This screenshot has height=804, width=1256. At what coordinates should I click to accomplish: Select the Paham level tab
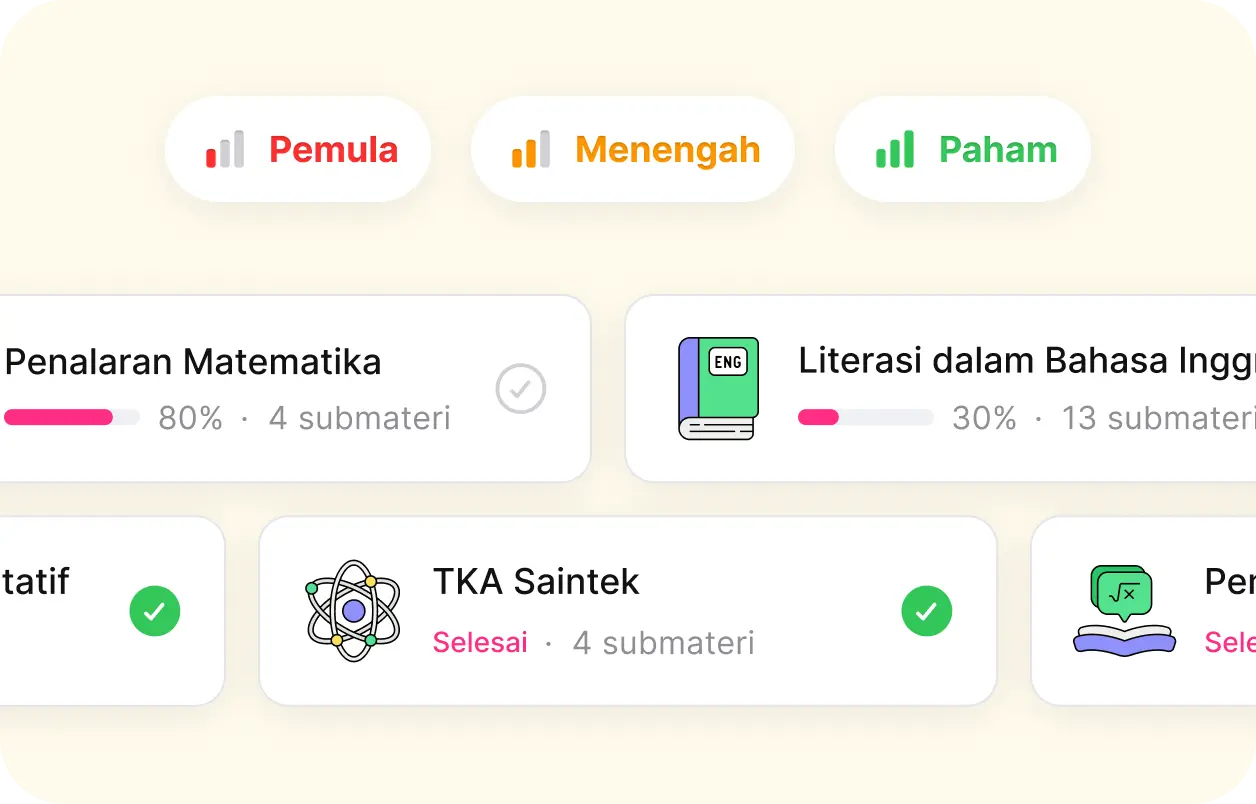pyautogui.click(x=963, y=150)
